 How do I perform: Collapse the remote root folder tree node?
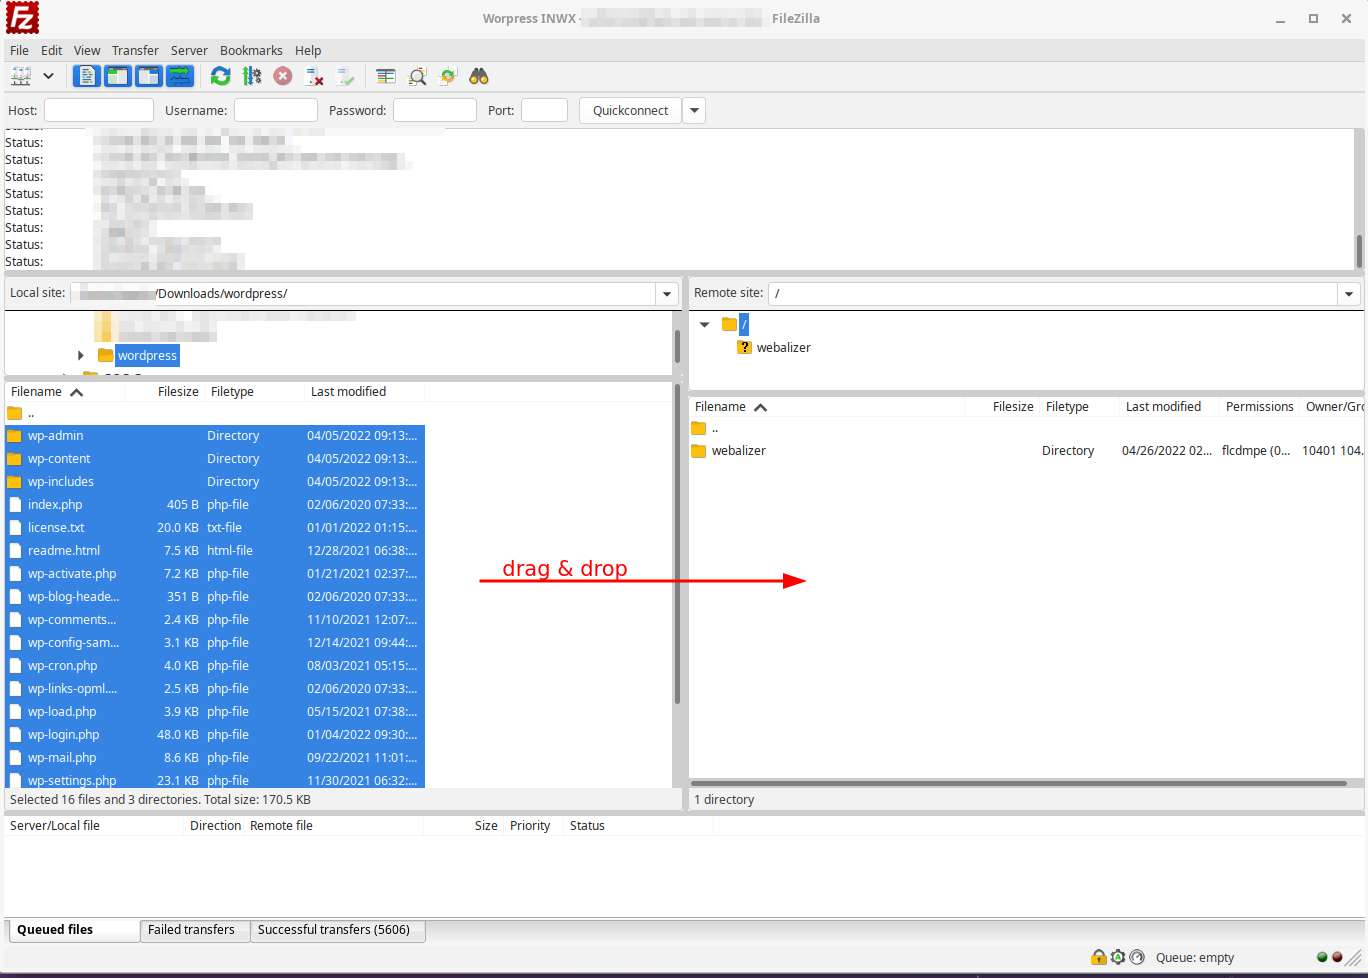(x=705, y=324)
